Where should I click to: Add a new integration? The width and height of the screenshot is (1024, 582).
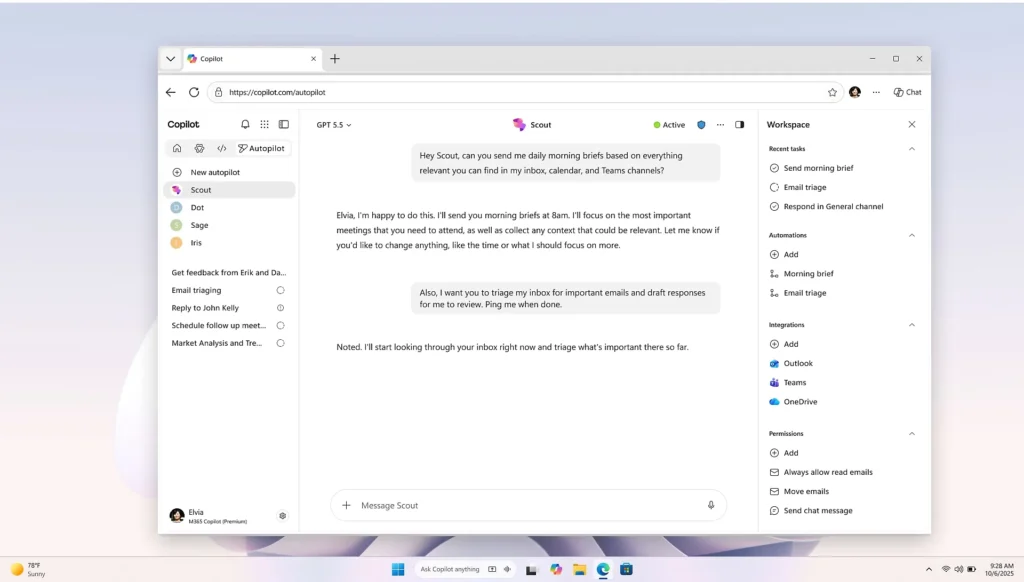tap(784, 344)
